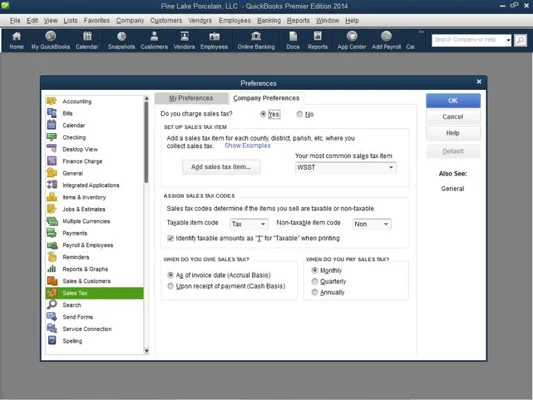Open My QuickBooks from the toolbar
This screenshot has height=400, width=533.
[51, 40]
